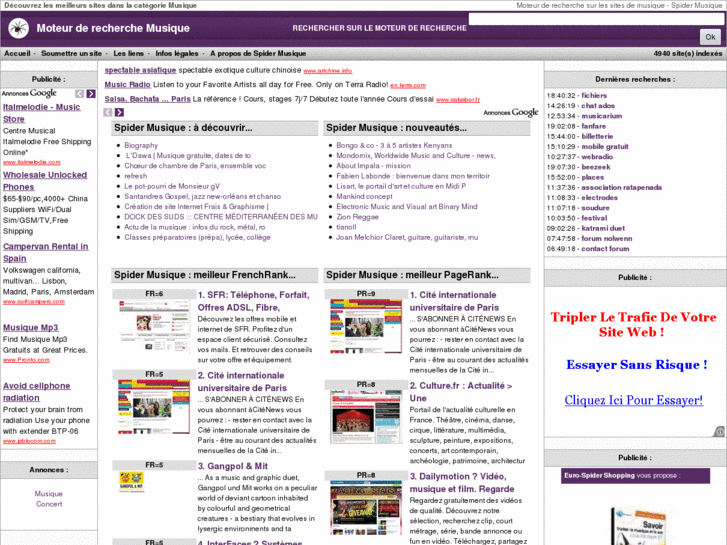Open Infos légales menu item
Image resolution: width=727 pixels, height=545 pixels.
tap(177, 53)
